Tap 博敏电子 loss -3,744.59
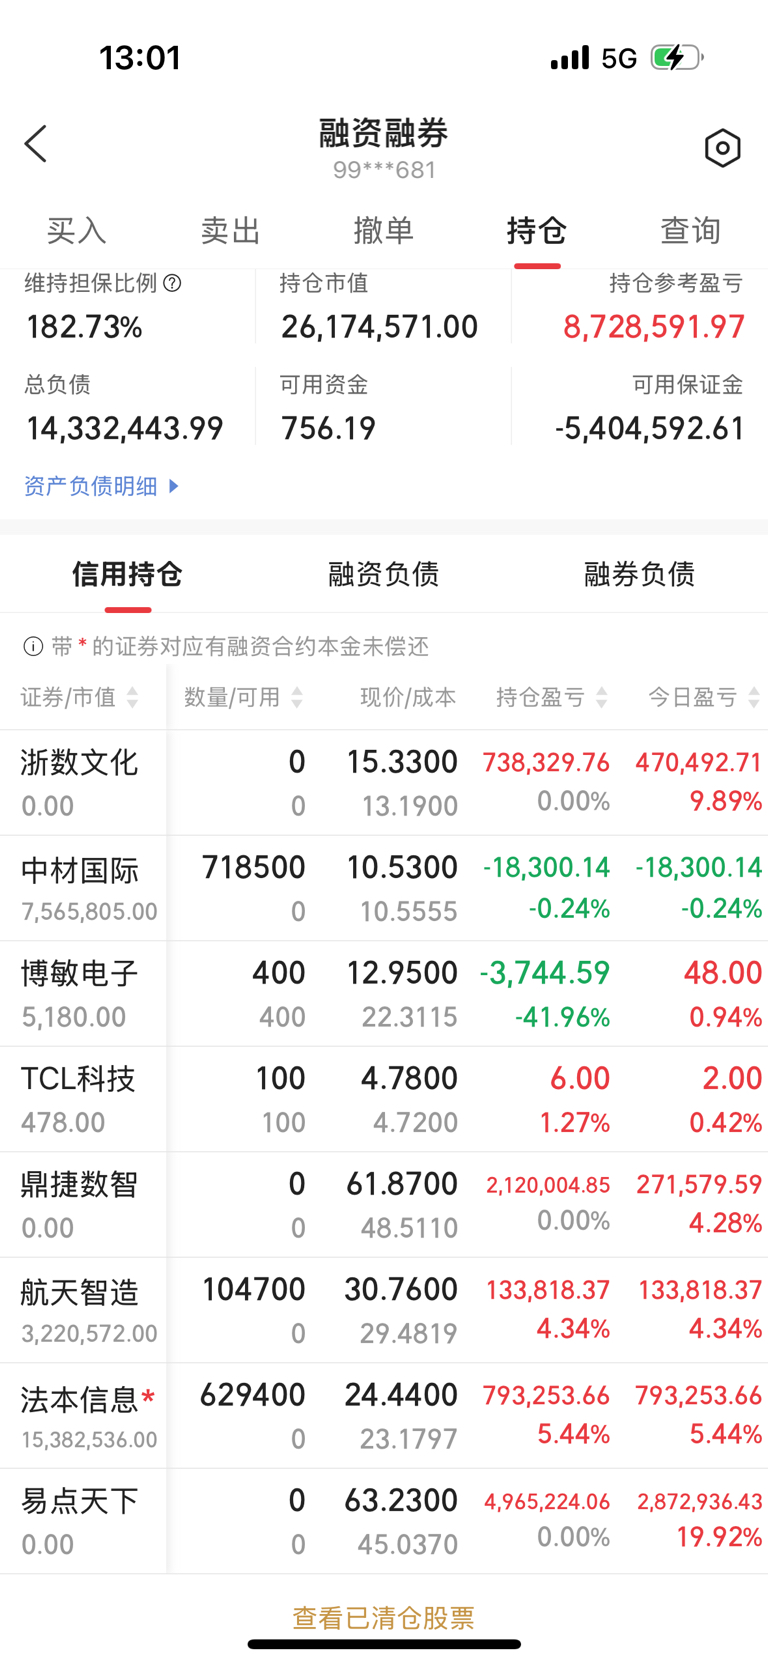769x1665 pixels. [x=545, y=972]
